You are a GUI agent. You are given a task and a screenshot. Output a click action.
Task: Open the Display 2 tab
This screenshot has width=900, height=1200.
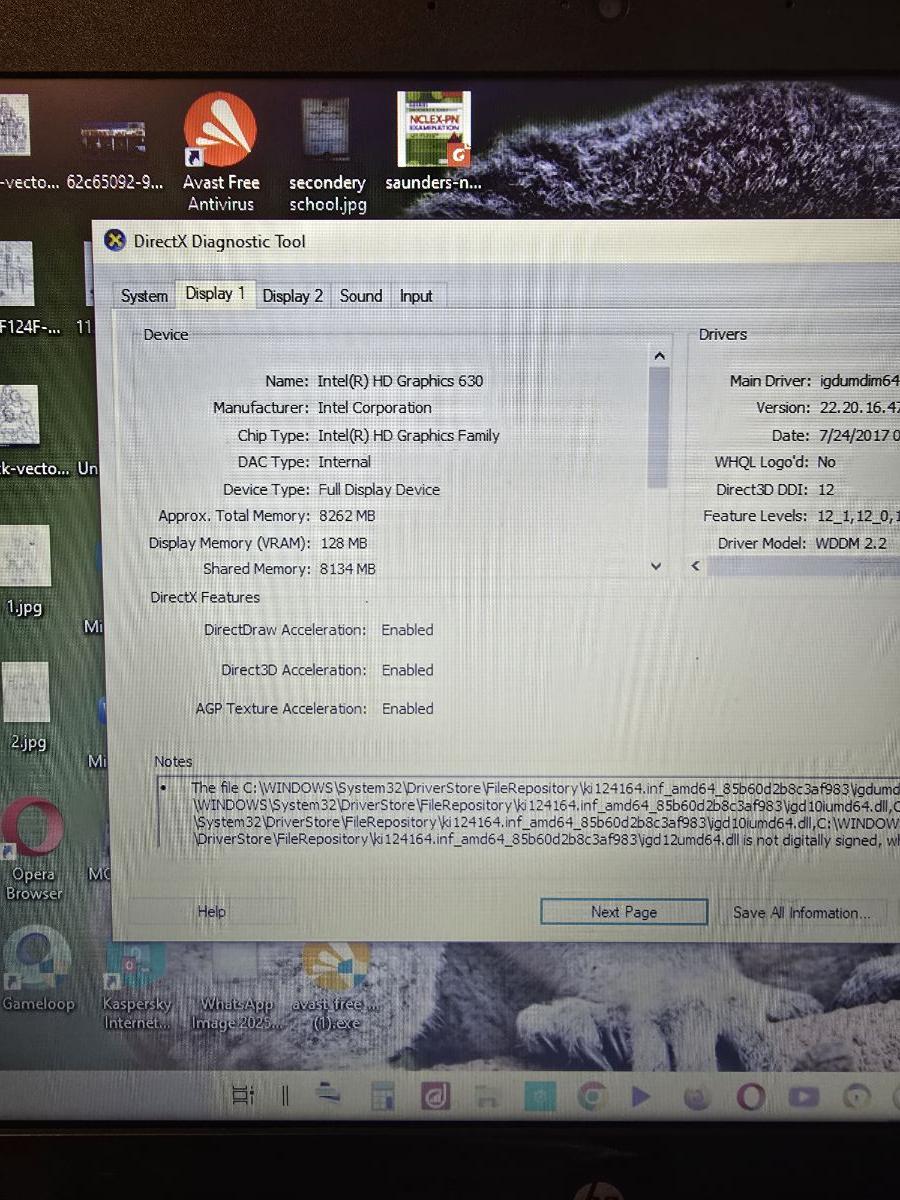(x=293, y=296)
